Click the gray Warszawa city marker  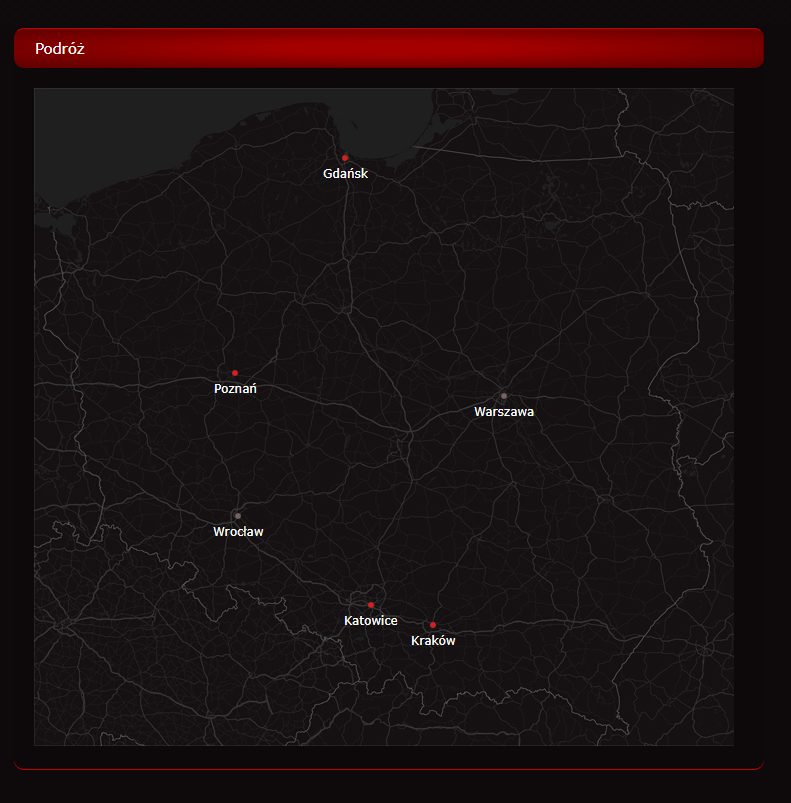point(504,396)
